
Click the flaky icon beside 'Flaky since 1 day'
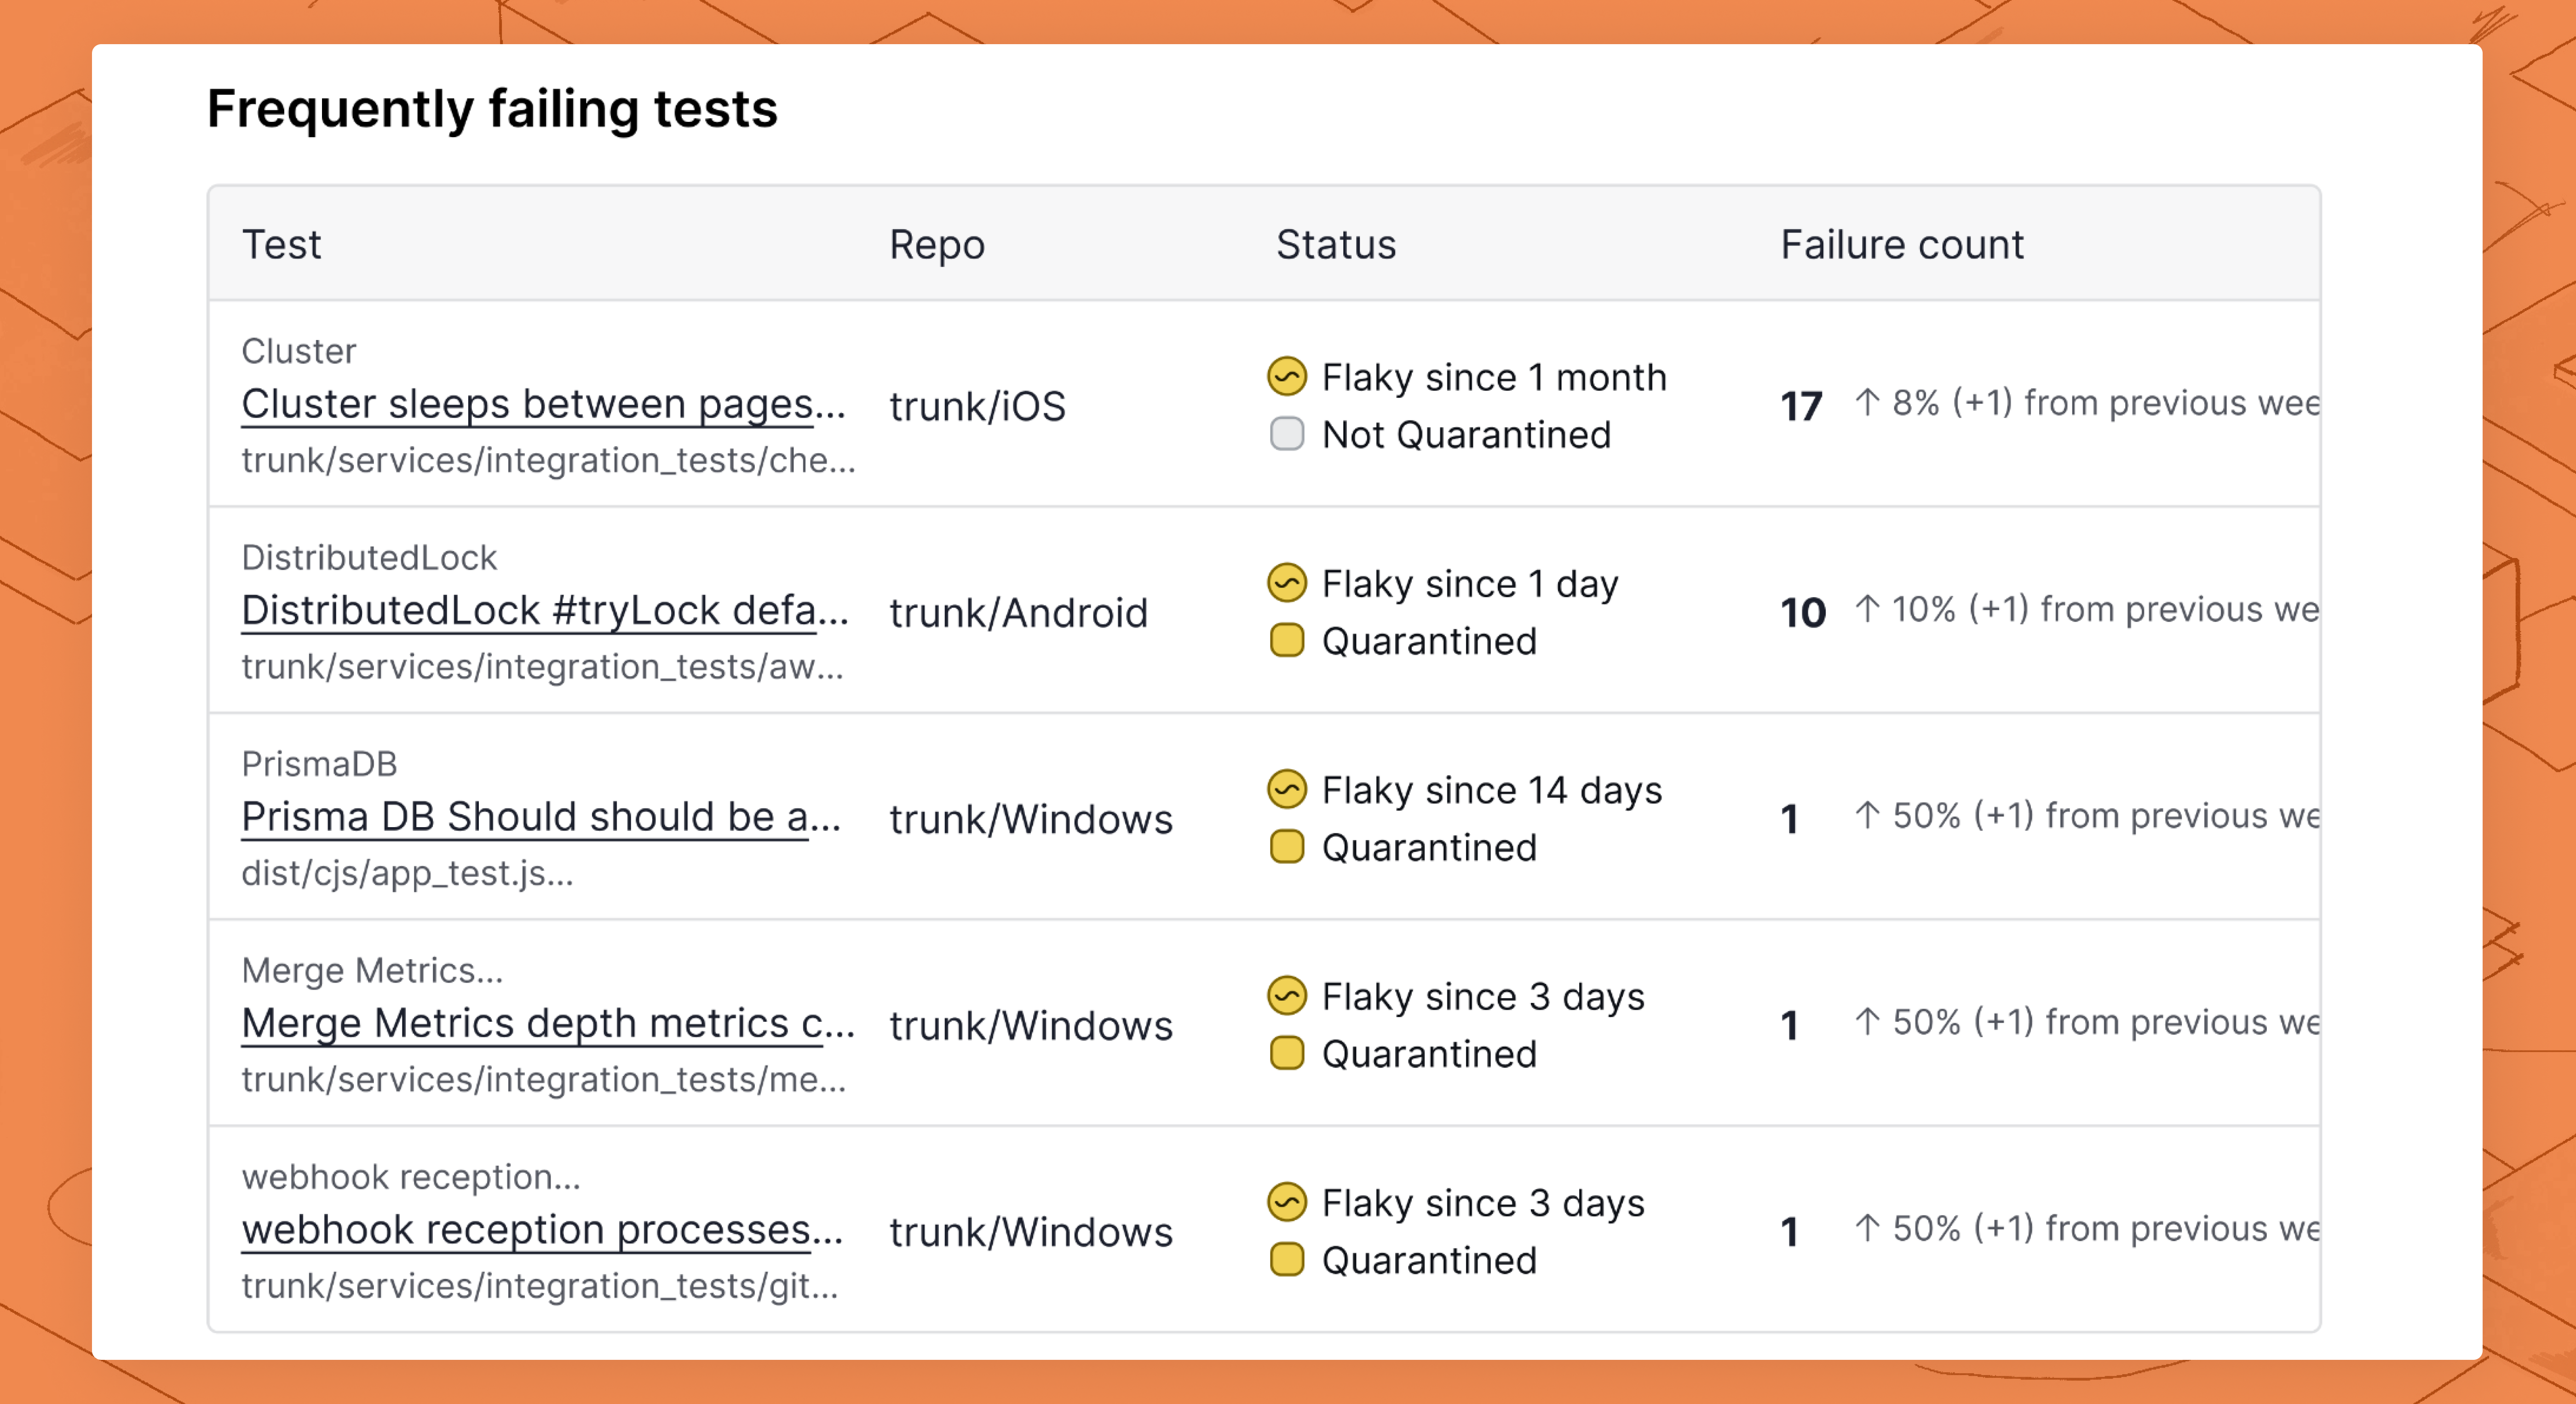click(1287, 583)
